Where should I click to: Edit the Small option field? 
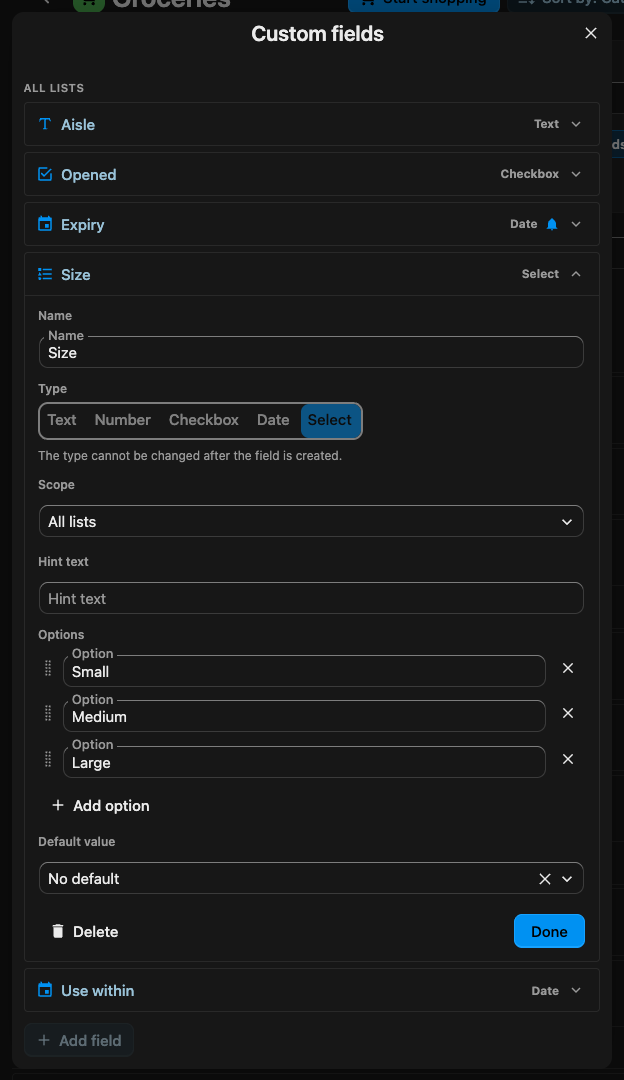(304, 671)
